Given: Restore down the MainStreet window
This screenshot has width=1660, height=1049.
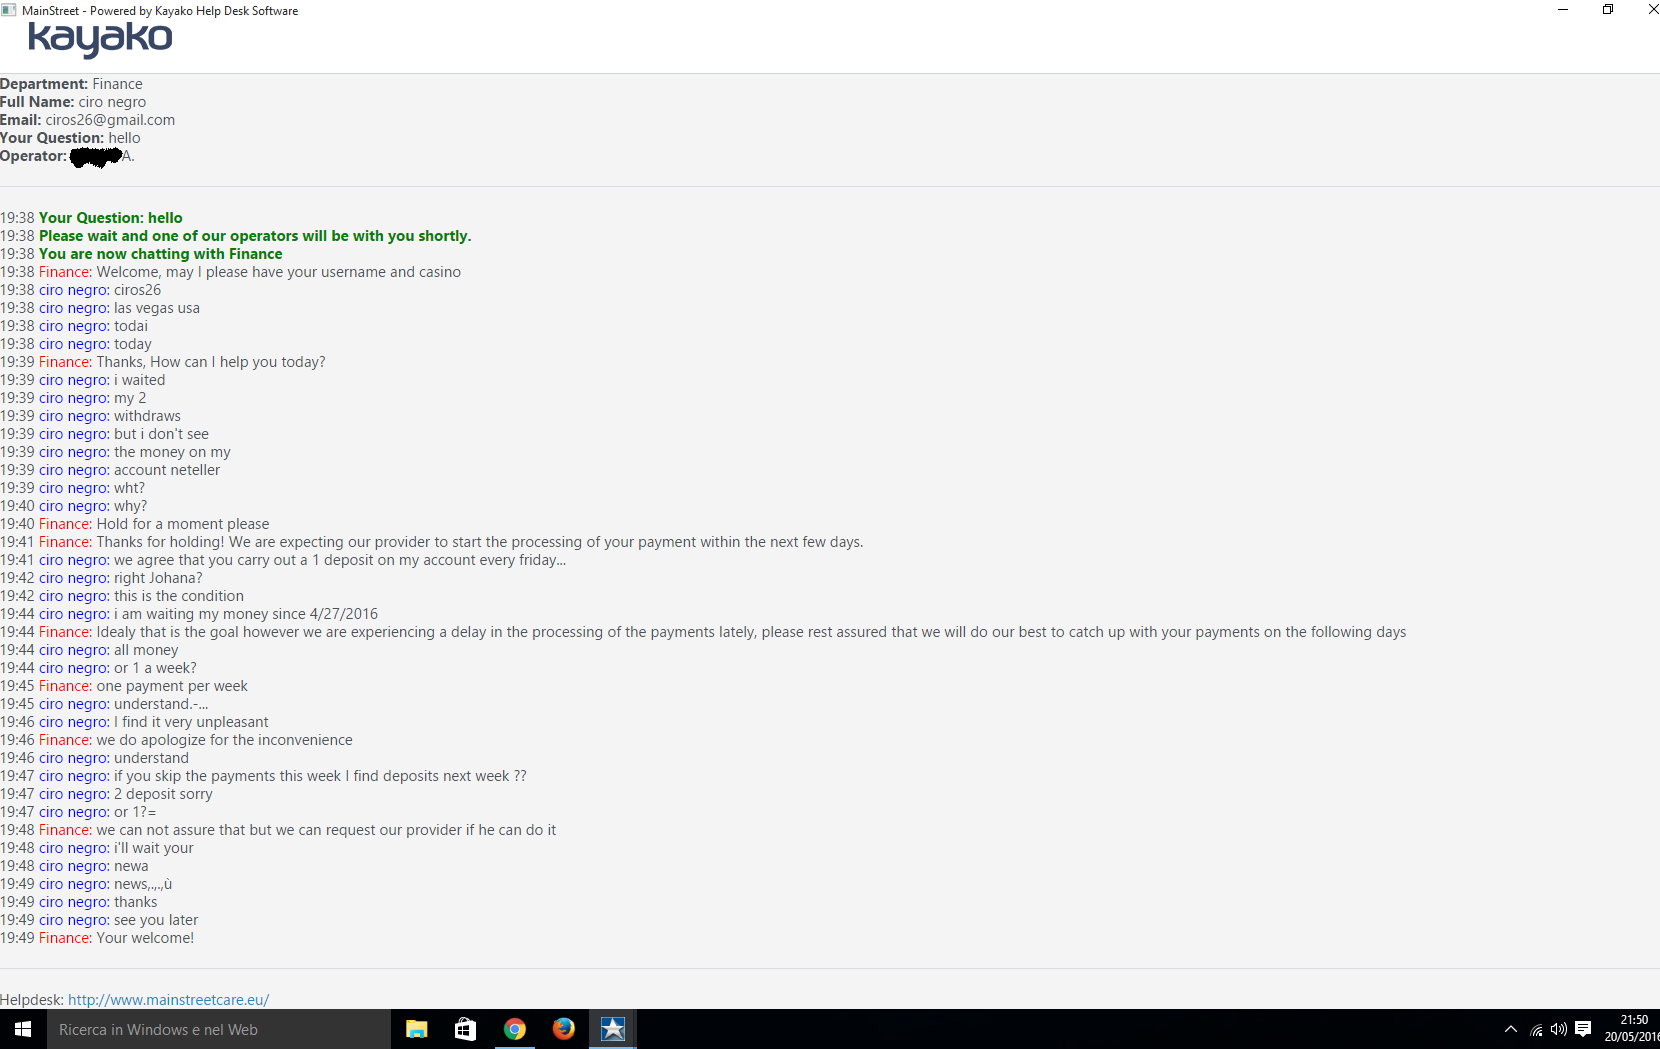Looking at the screenshot, I should coord(1608,10).
